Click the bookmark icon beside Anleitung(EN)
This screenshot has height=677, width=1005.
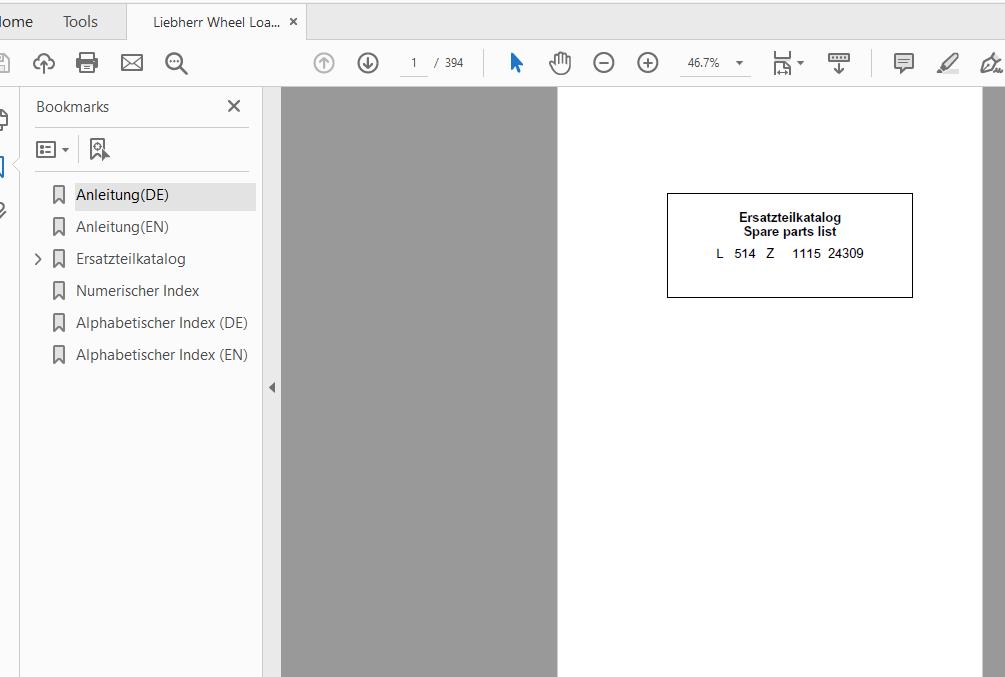[59, 227]
